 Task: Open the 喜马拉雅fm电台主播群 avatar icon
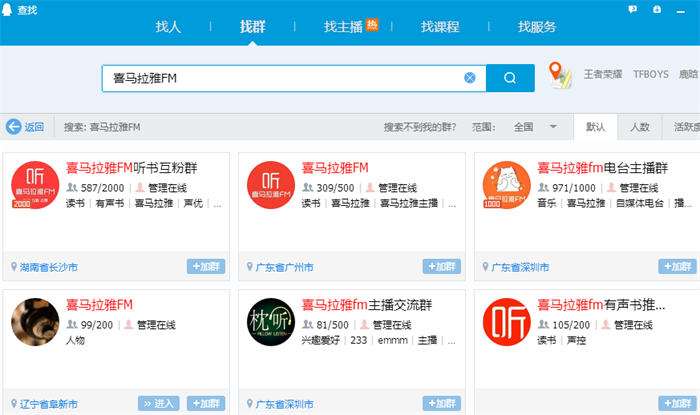[507, 185]
